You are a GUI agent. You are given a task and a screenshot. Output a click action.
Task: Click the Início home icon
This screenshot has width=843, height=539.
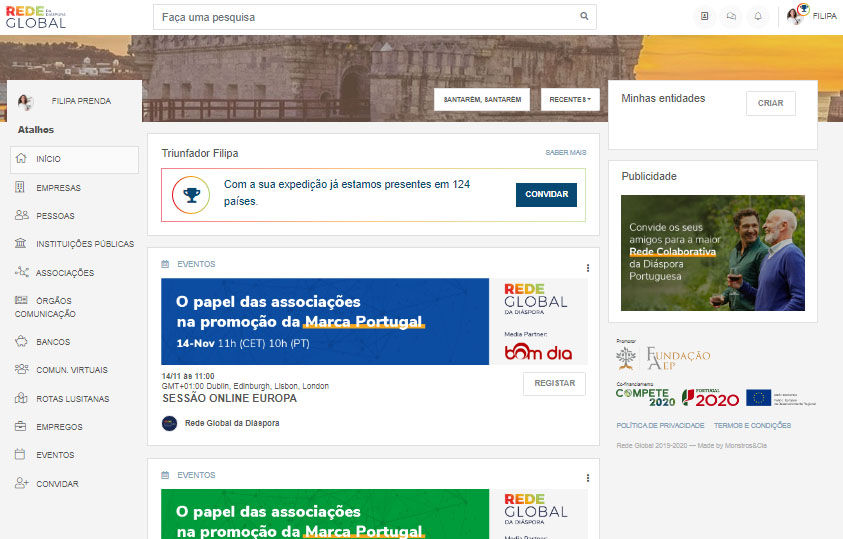point(21,158)
